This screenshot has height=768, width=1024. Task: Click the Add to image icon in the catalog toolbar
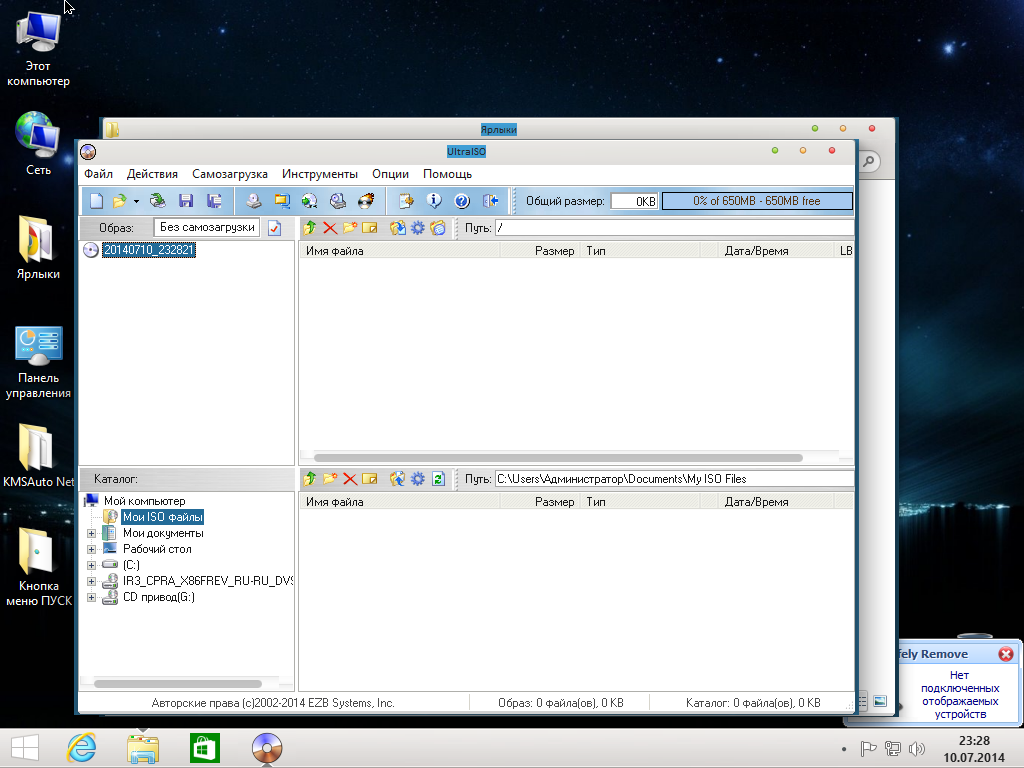tap(397, 479)
